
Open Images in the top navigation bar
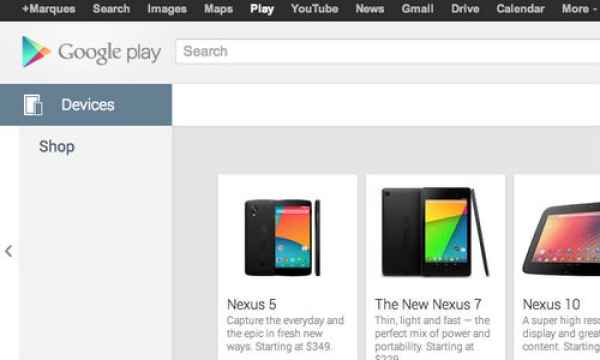pyautogui.click(x=167, y=8)
